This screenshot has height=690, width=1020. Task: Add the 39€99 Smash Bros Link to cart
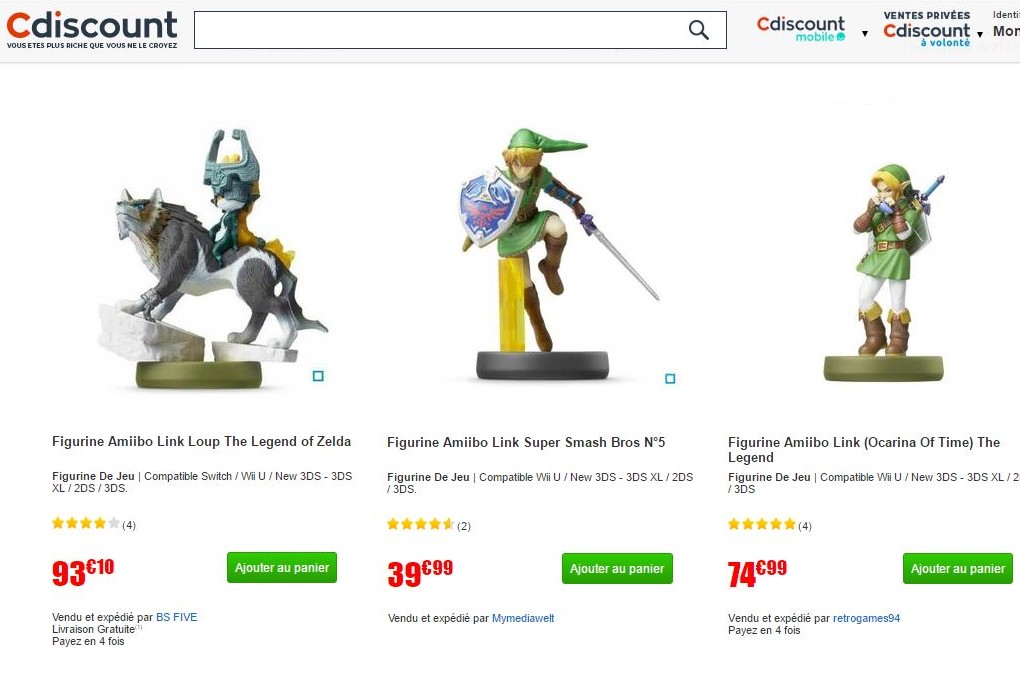point(617,568)
